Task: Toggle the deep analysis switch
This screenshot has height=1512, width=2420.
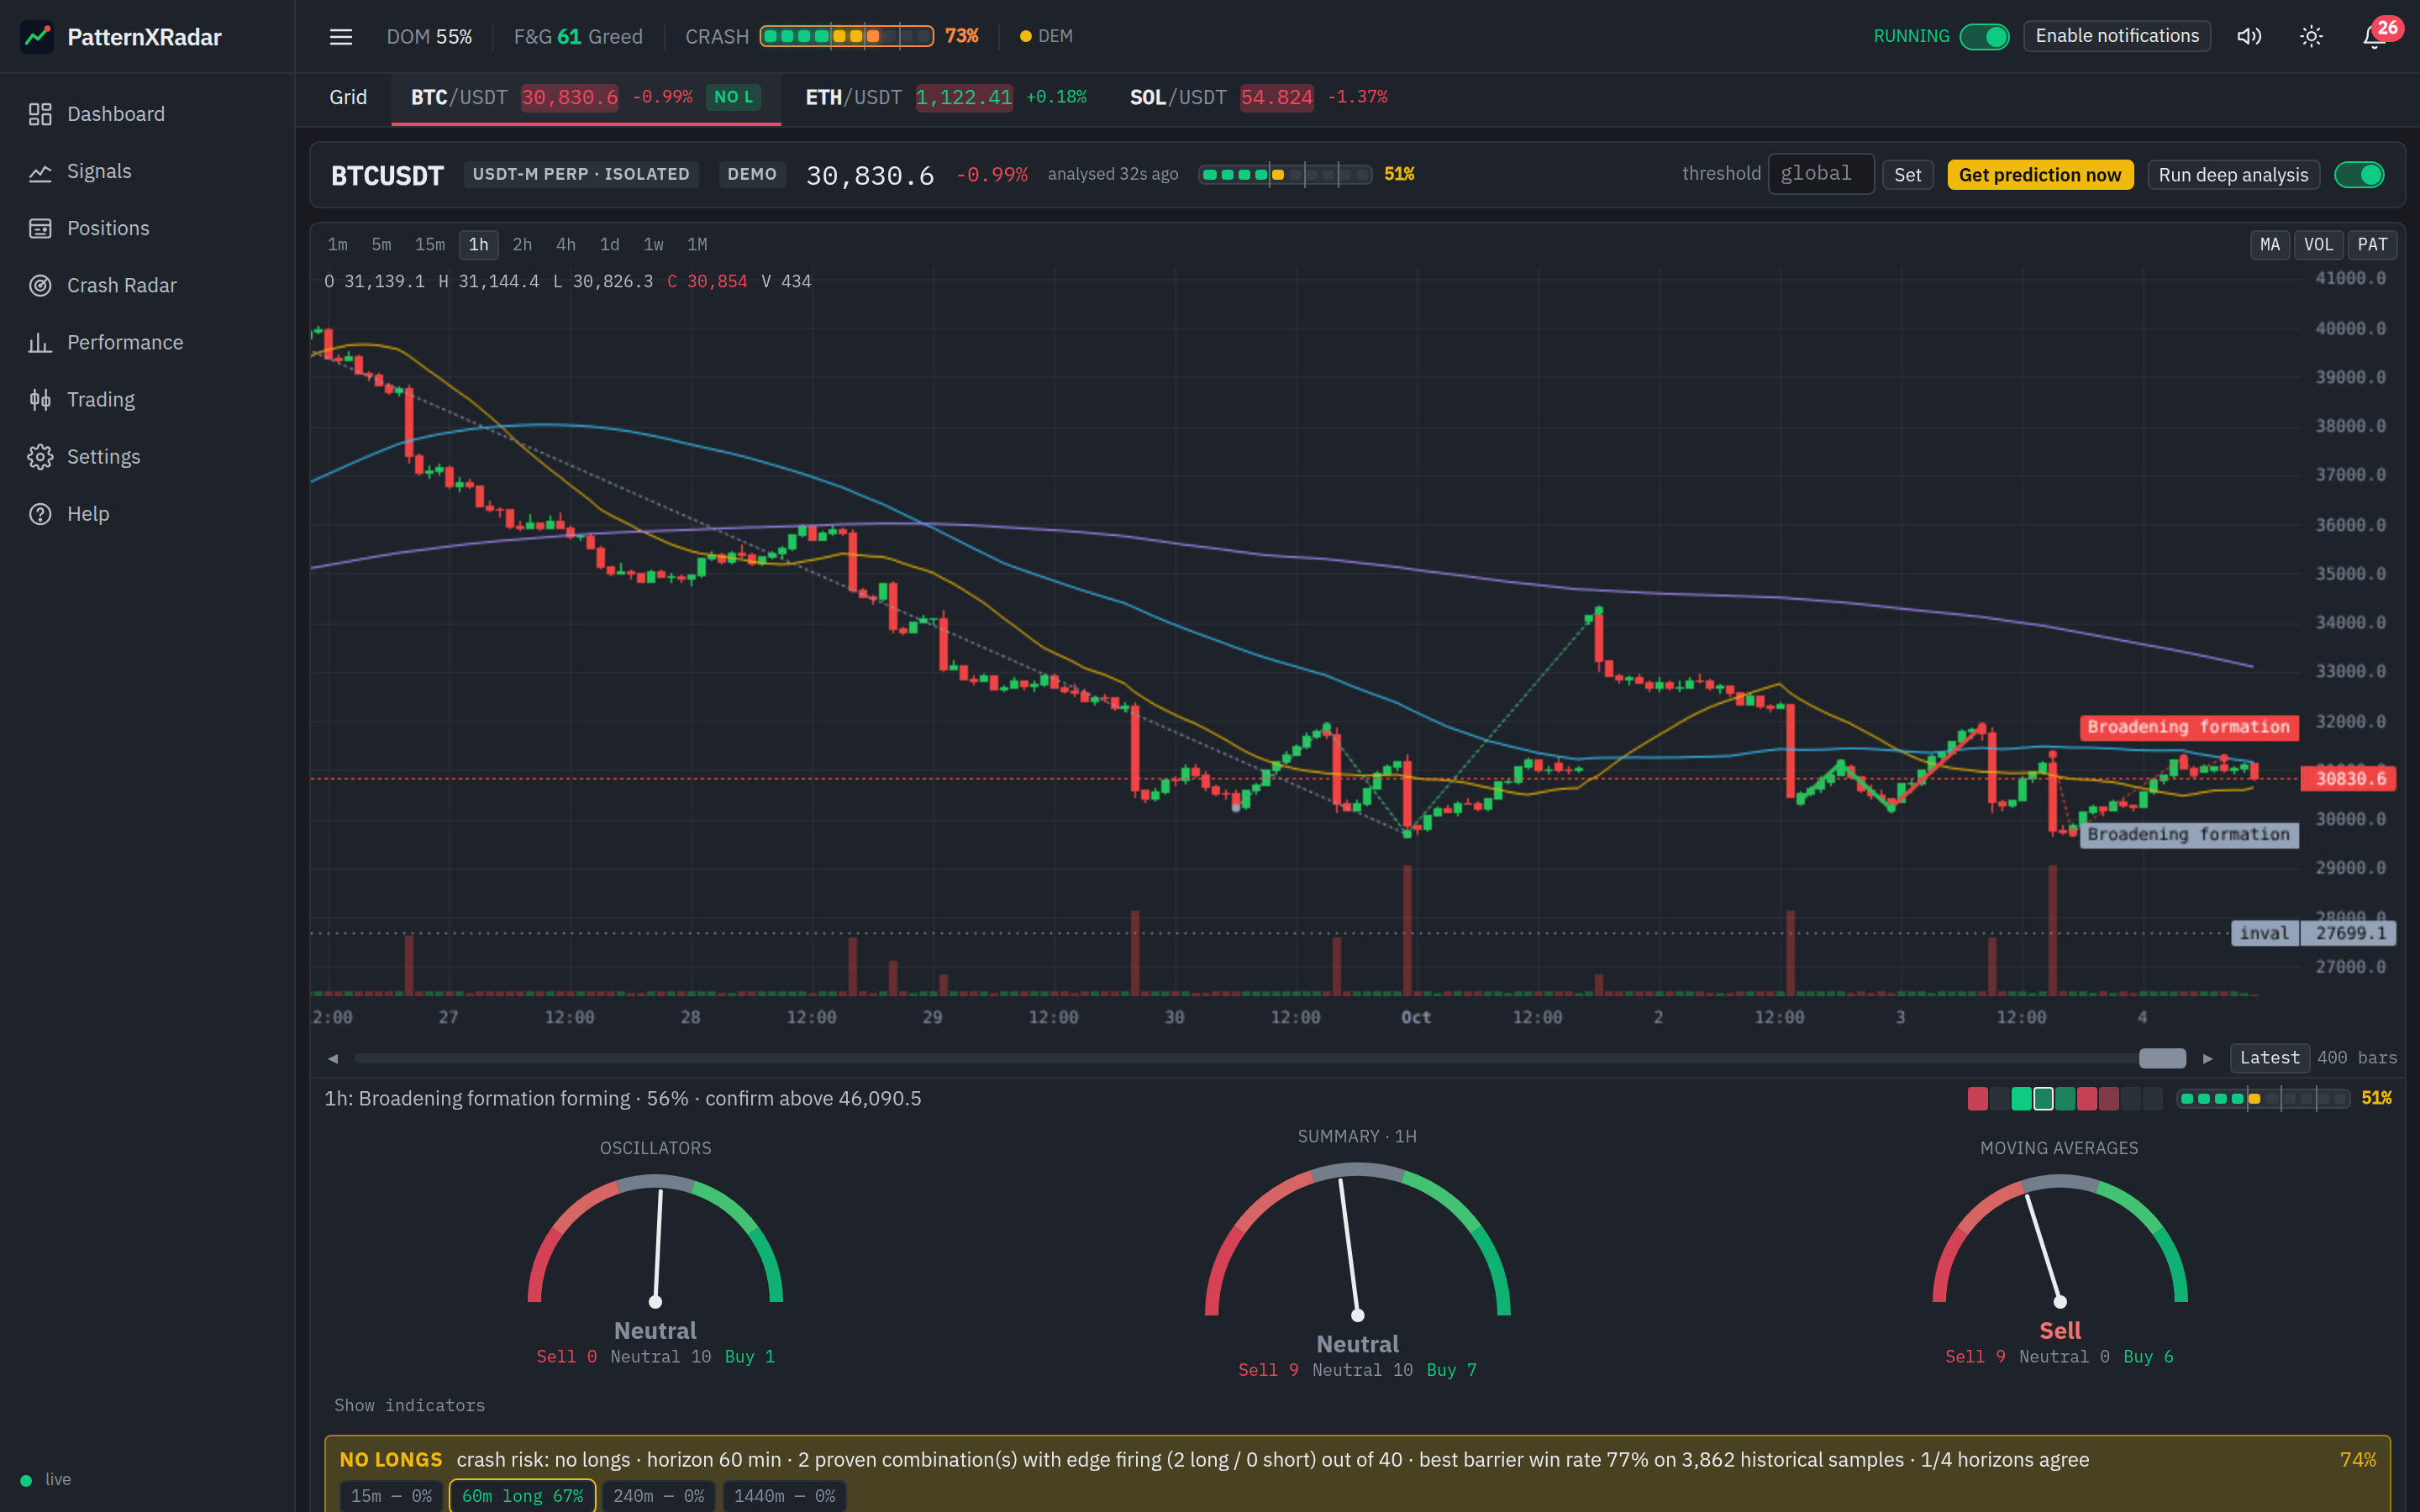Action: point(2359,175)
